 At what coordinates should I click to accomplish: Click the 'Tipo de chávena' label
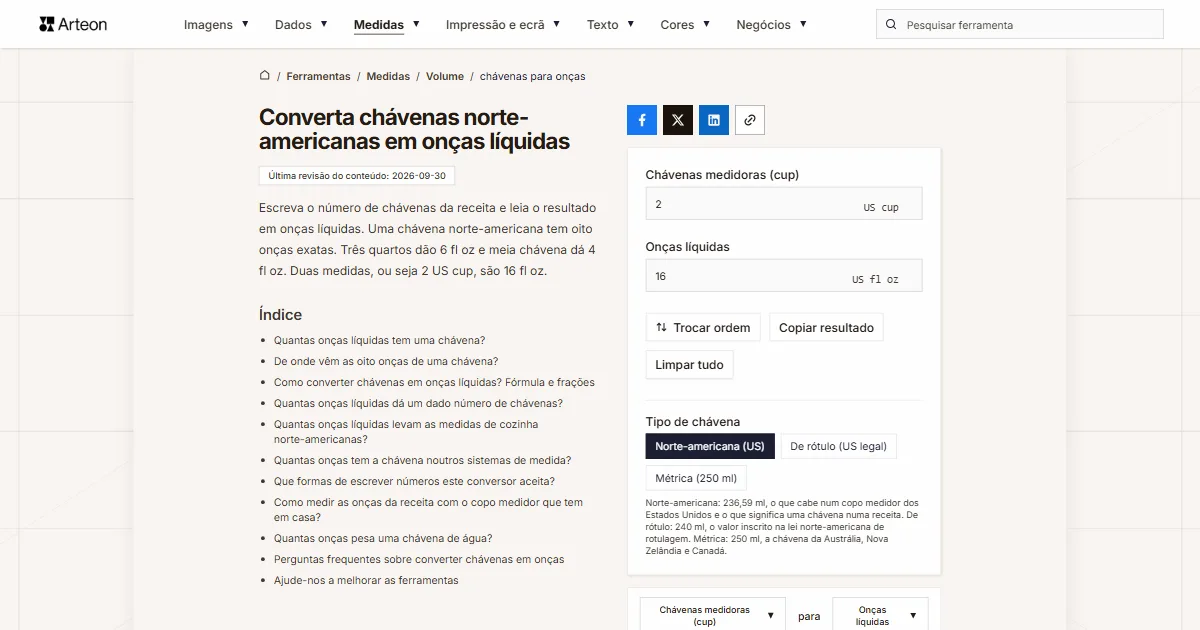693,422
